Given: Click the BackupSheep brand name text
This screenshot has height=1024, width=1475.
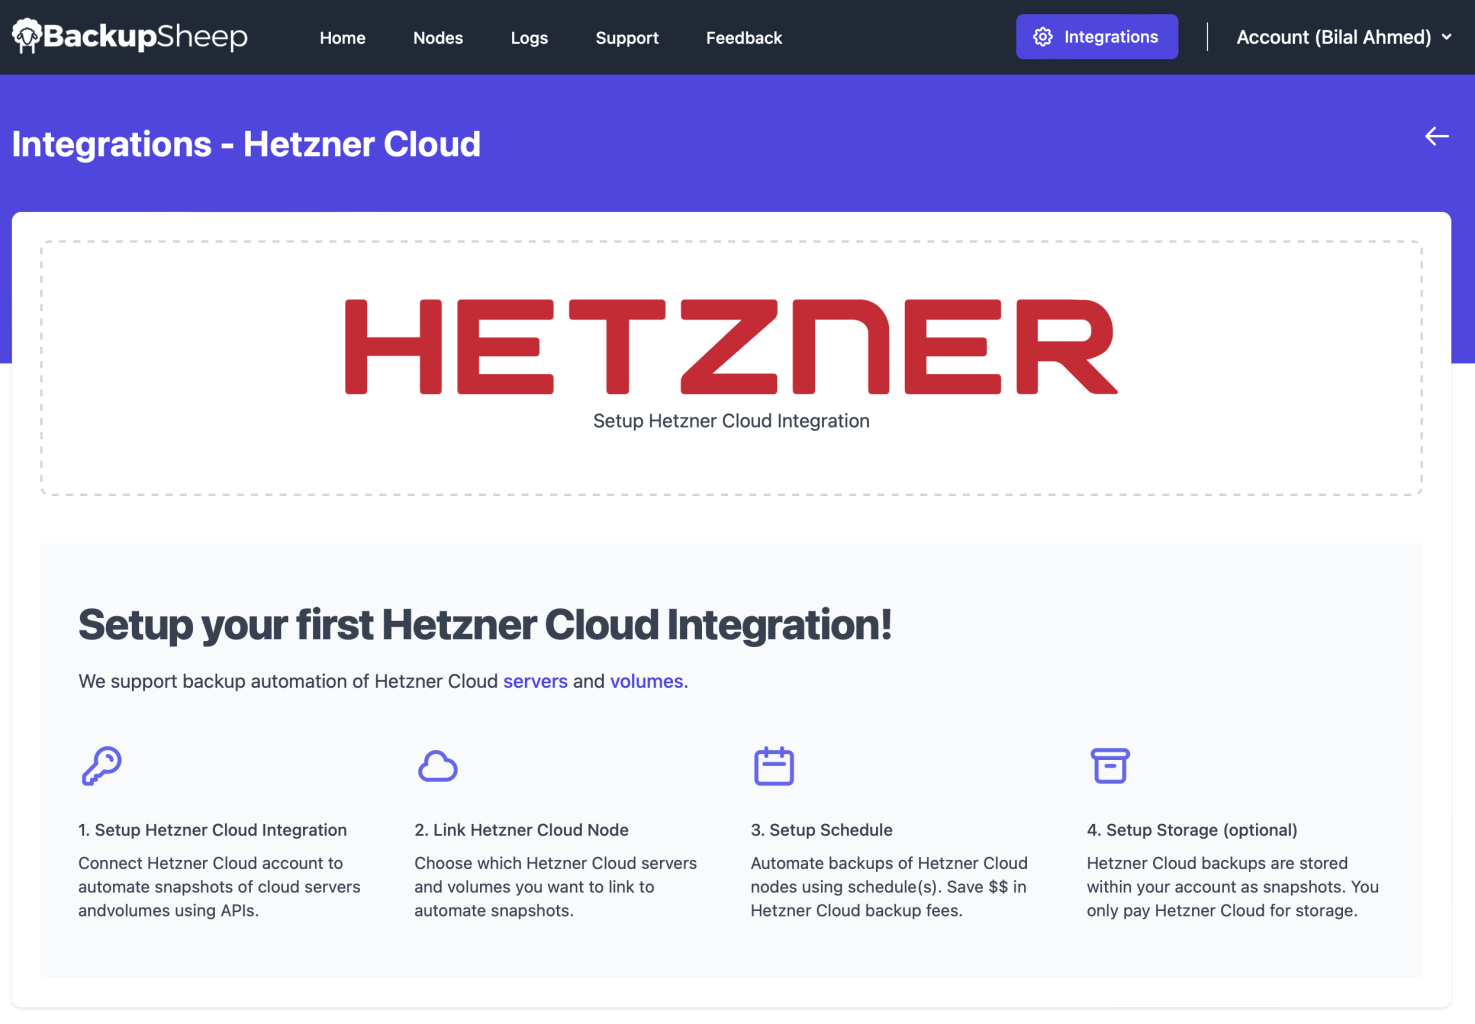Looking at the screenshot, I should (x=145, y=37).
